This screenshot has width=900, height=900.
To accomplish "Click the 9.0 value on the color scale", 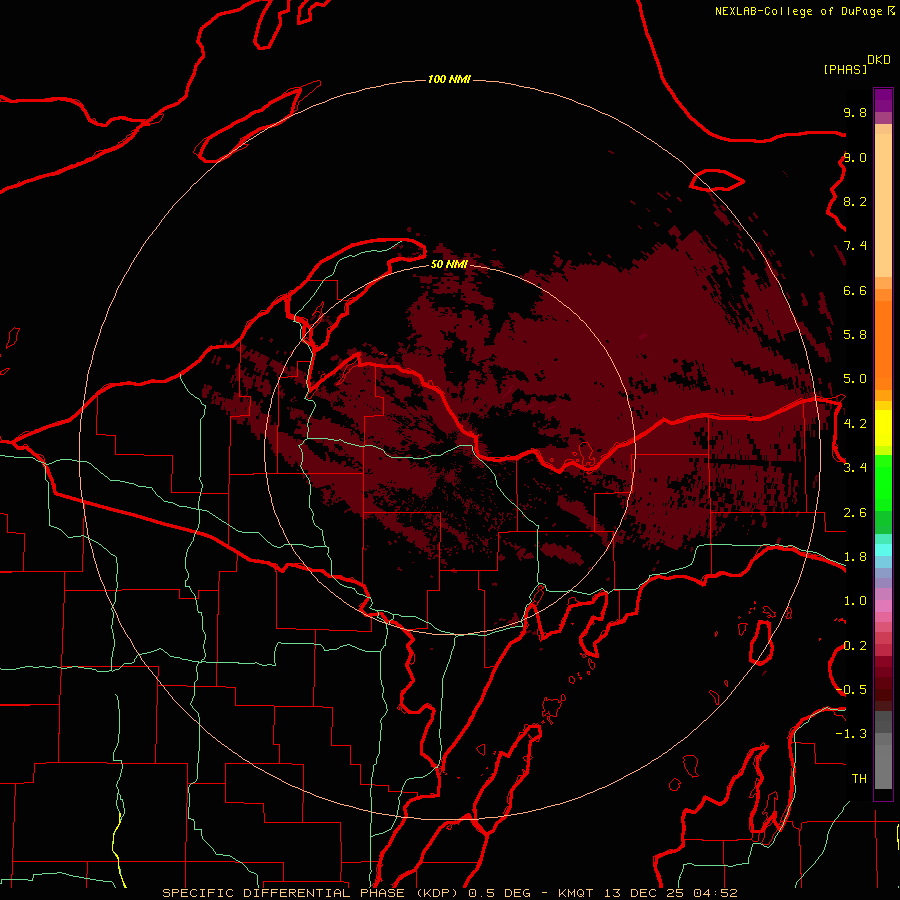I will [855, 158].
